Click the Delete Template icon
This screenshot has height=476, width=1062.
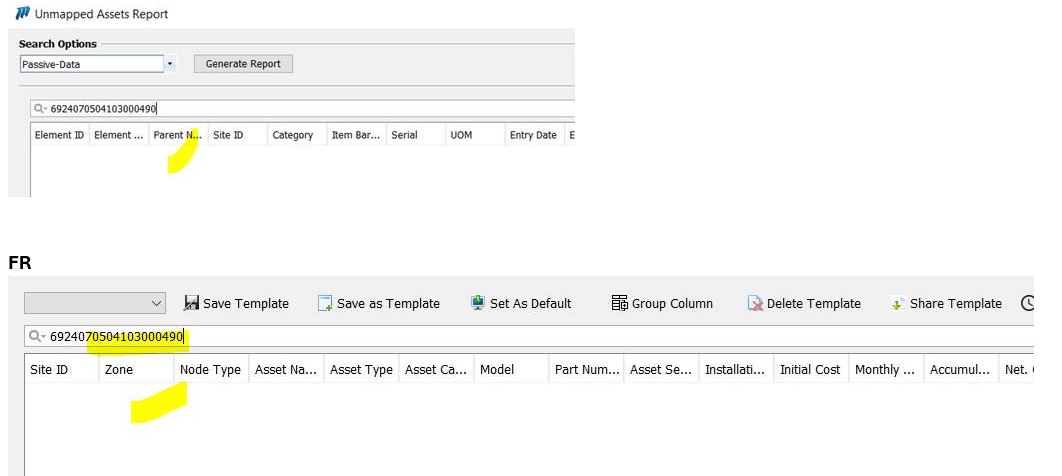(x=756, y=303)
